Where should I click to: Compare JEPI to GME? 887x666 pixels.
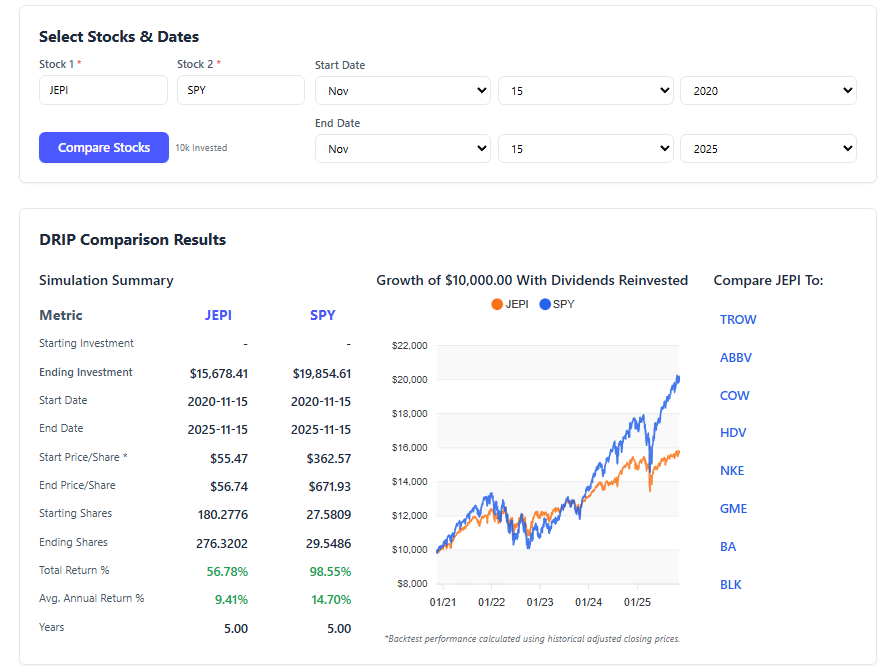point(733,508)
